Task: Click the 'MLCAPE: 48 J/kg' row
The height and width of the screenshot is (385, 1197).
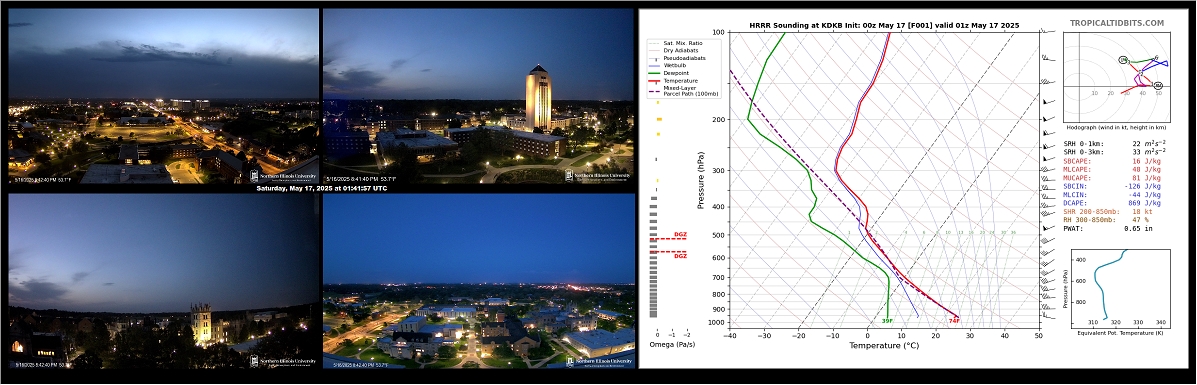Action: 1113,170
